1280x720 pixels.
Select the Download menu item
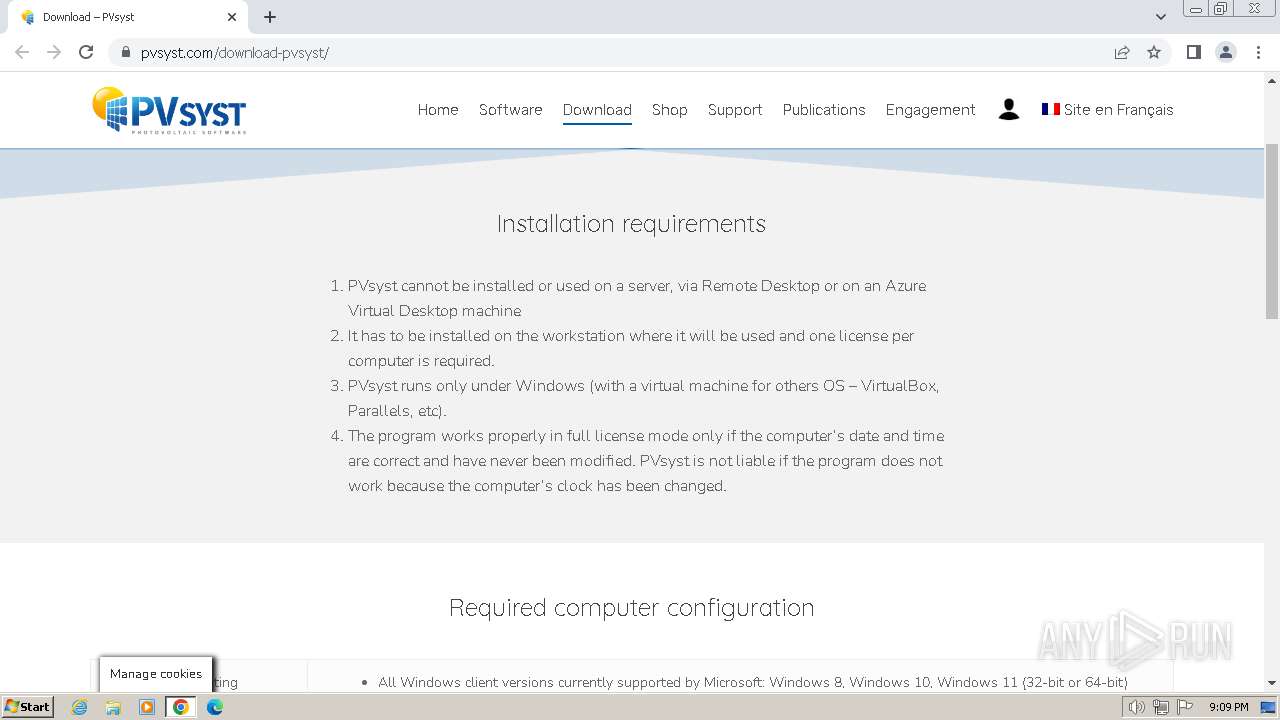click(597, 110)
